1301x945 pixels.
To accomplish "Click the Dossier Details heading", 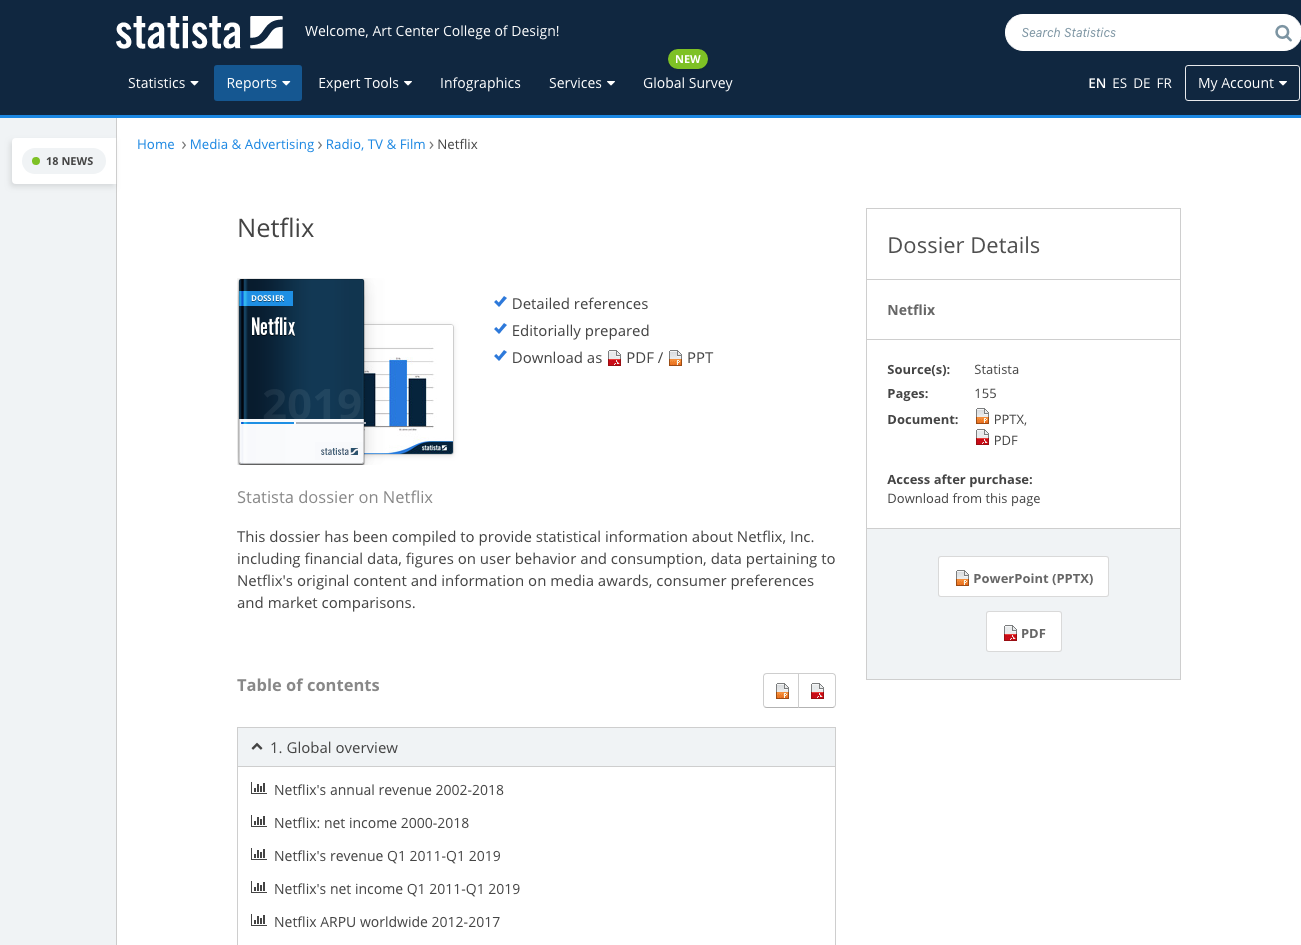I will (x=964, y=245).
